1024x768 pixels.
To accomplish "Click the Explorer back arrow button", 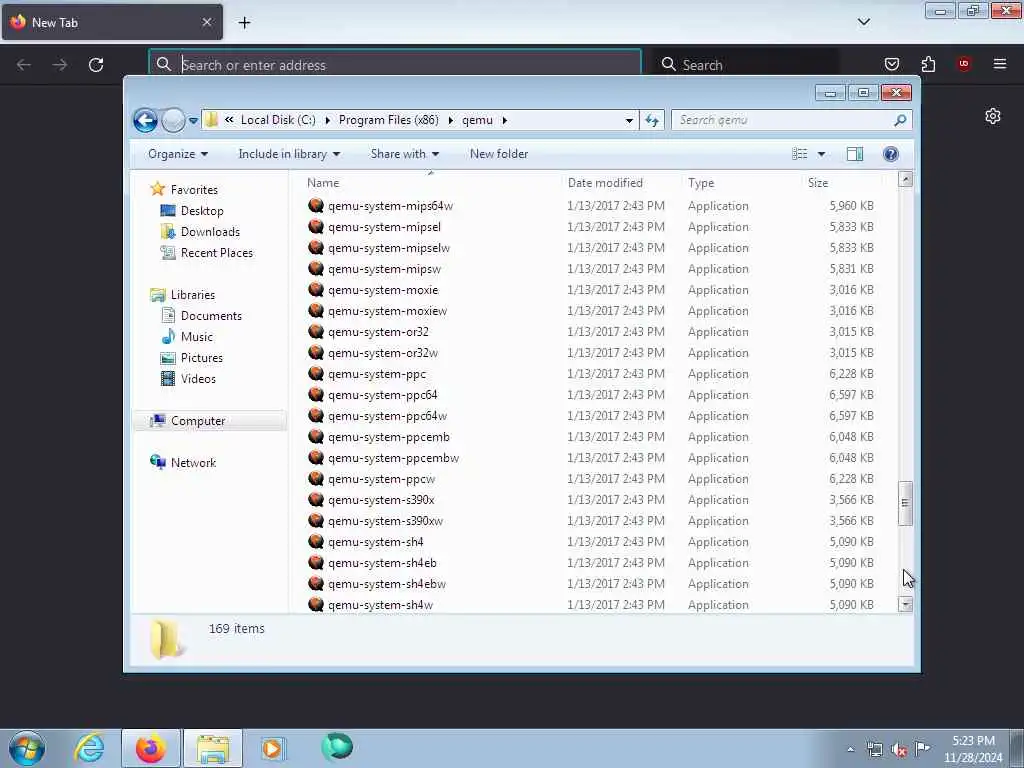I will [145, 120].
